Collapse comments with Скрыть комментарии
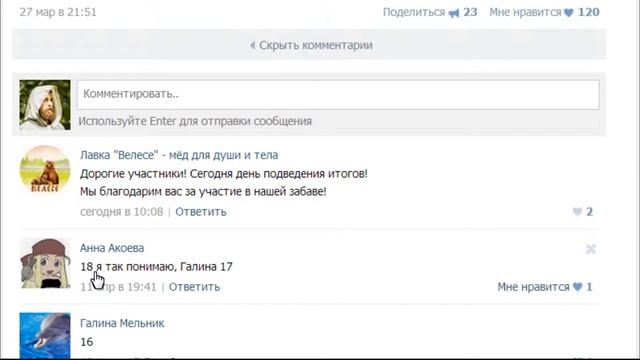 click(x=311, y=45)
